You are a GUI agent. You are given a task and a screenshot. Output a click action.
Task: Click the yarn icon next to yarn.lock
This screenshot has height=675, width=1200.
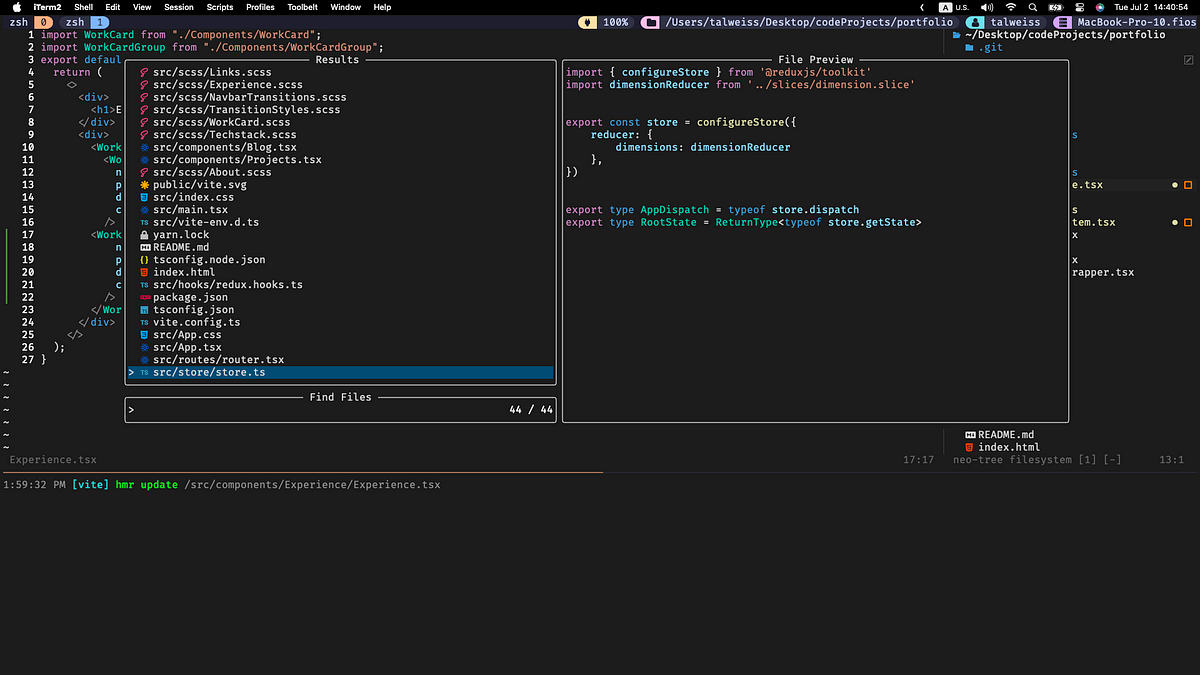[x=143, y=234]
